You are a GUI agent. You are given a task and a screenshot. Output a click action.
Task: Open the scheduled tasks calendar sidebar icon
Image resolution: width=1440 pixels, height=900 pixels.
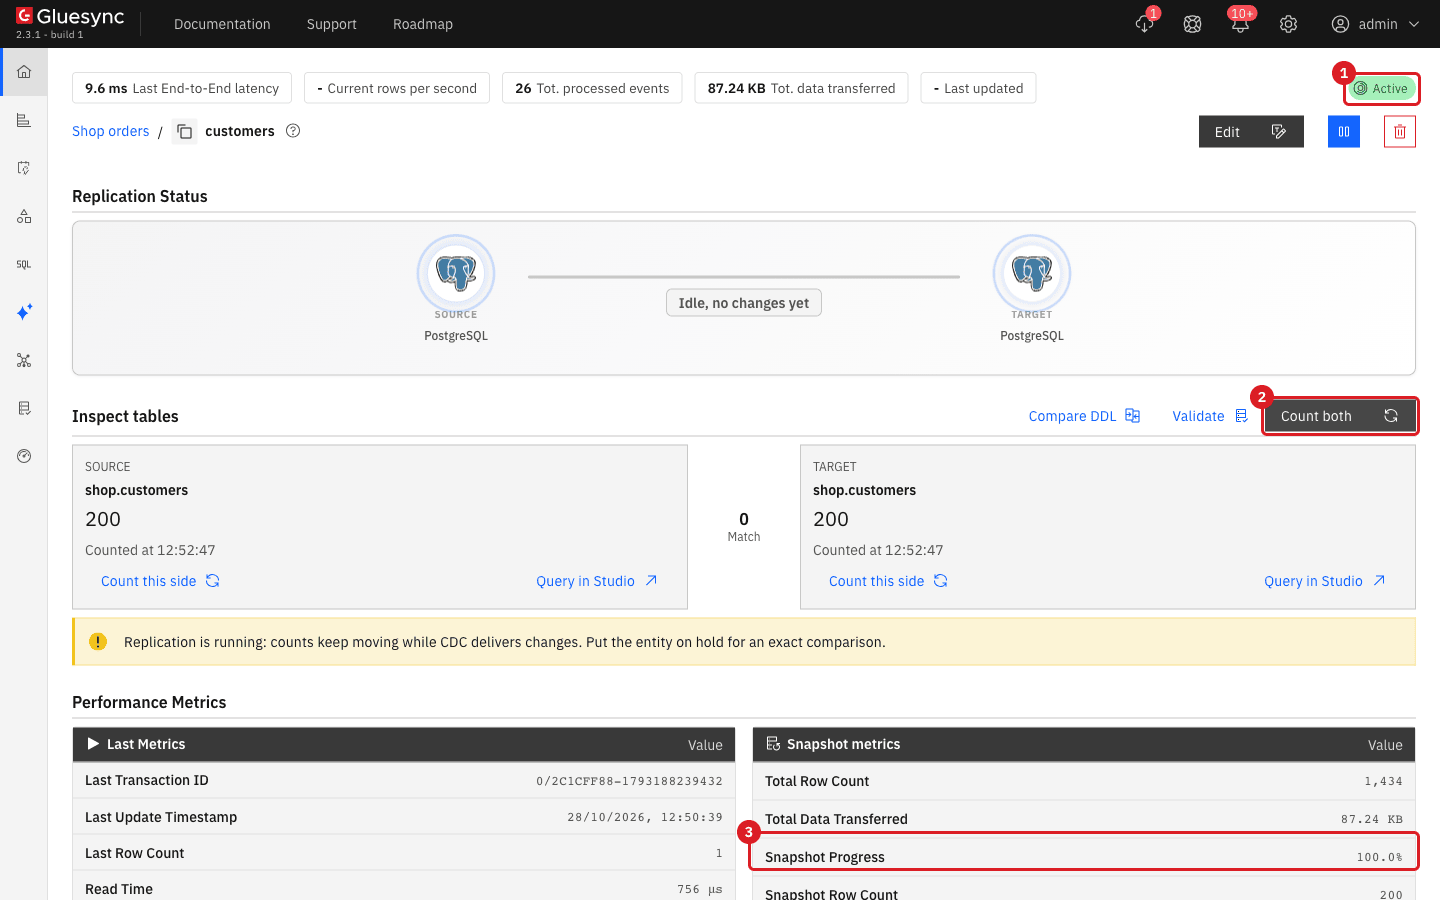24,168
